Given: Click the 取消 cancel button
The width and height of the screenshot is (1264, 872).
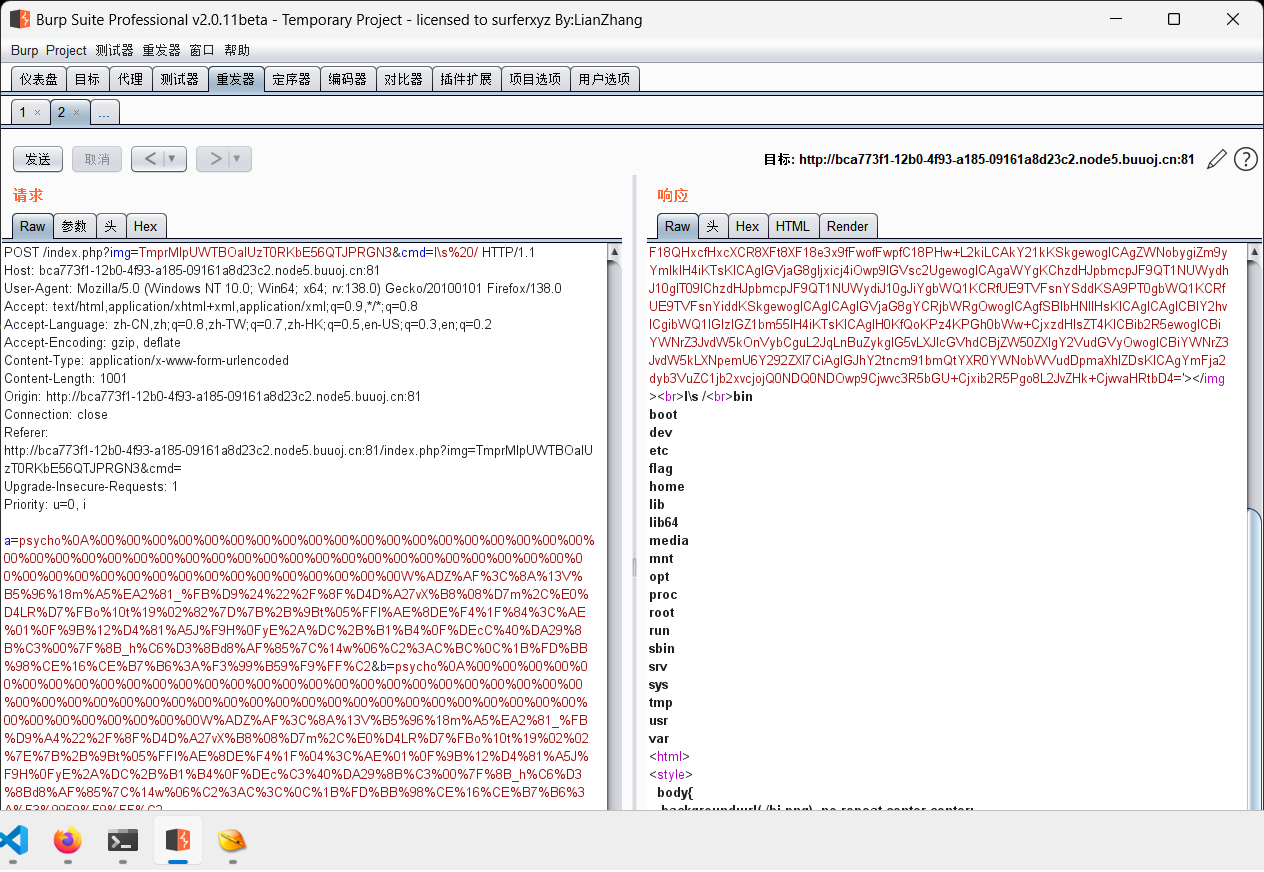Looking at the screenshot, I should (97, 159).
